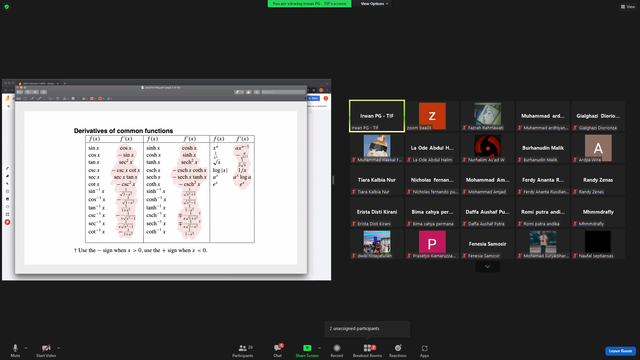Select La Ode Abdul Halim's tile
This screenshot has height=360, width=640.
[x=432, y=148]
